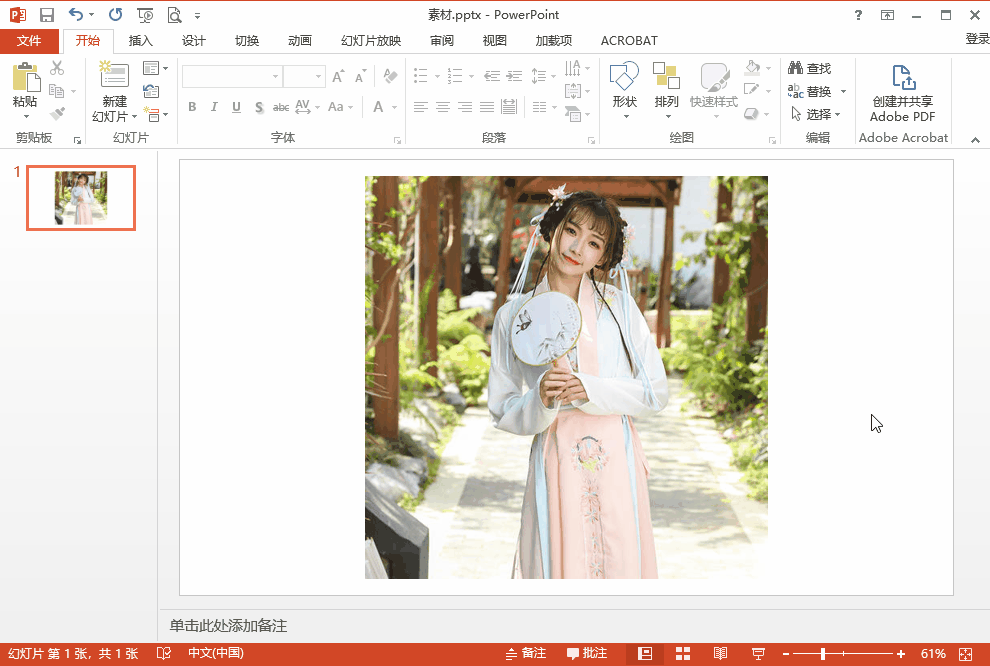Decrease the list indent level
This screenshot has width=990, height=666.
pyautogui.click(x=492, y=76)
